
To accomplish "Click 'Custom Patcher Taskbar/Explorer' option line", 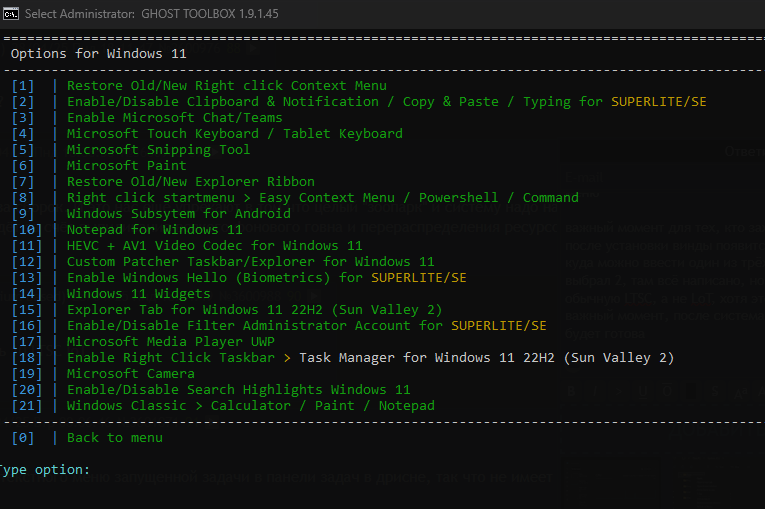I will point(251,262).
